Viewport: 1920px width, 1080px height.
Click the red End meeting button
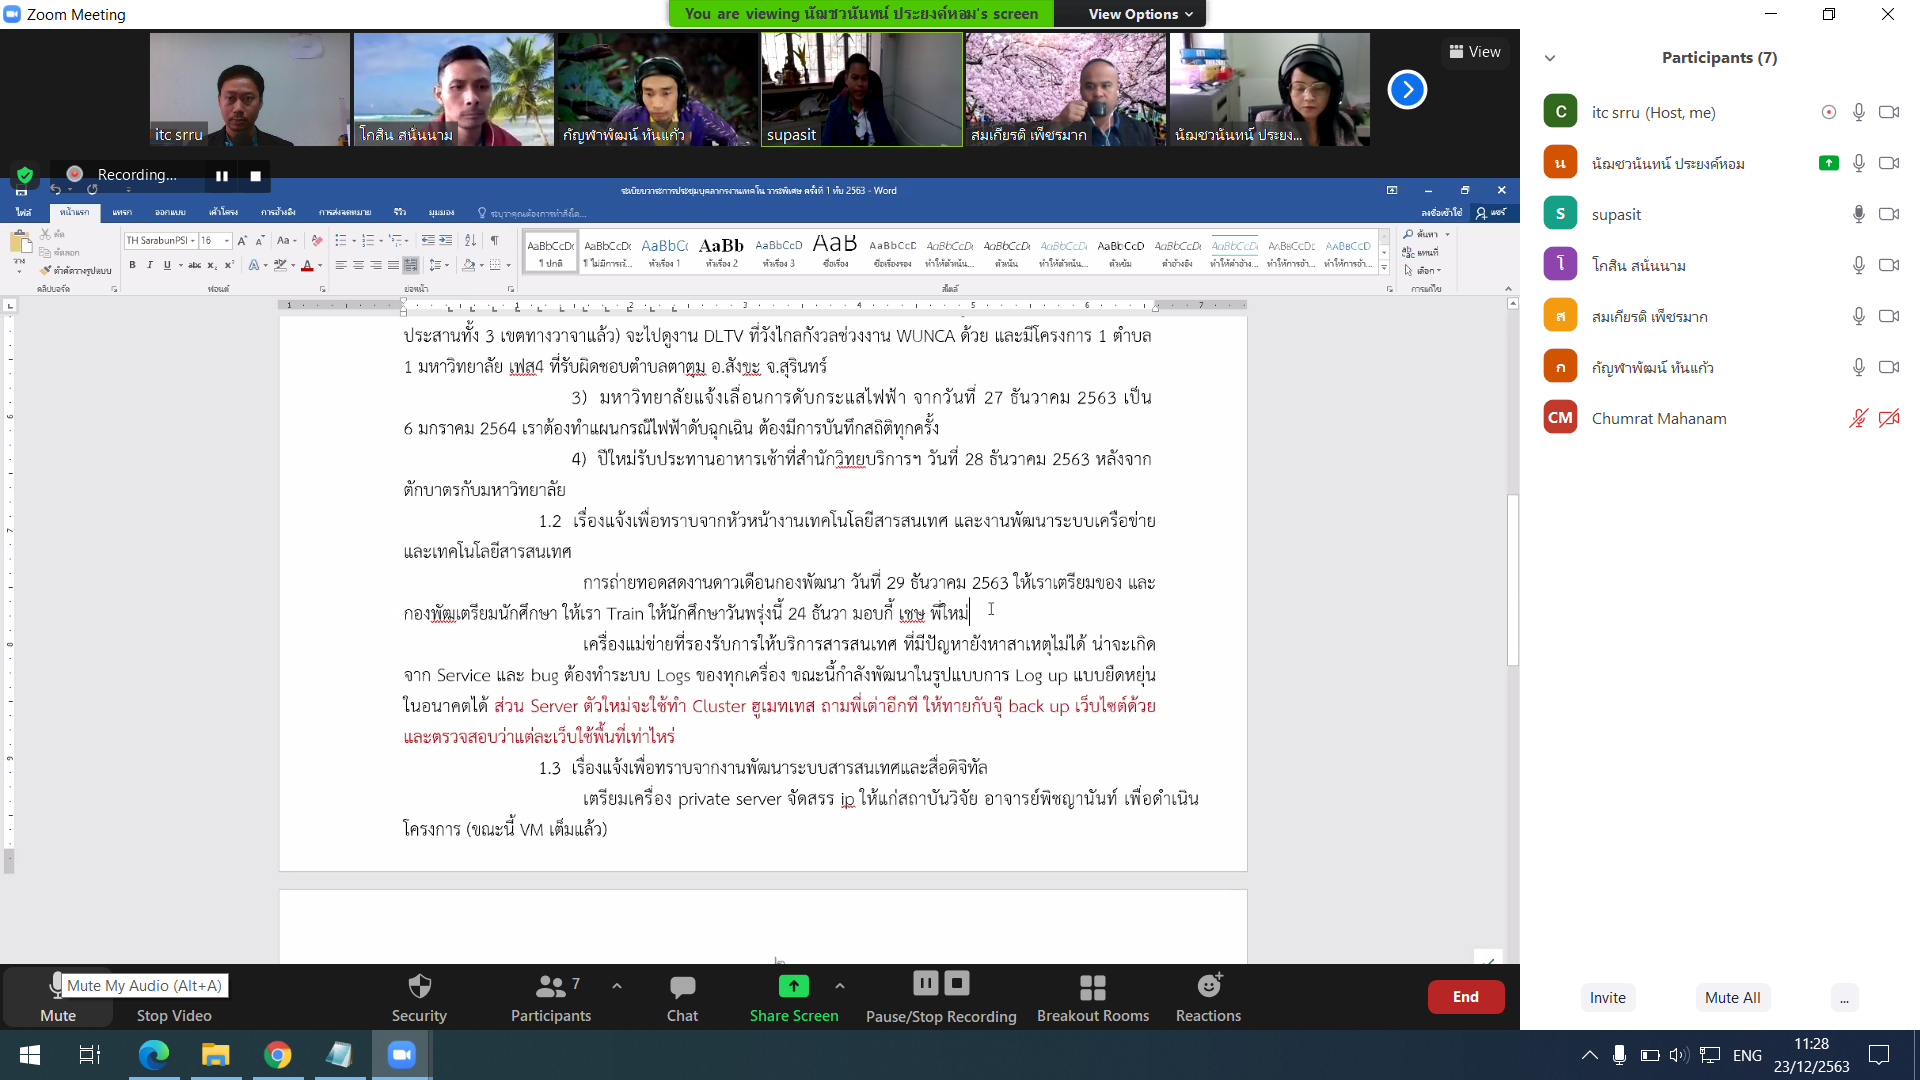click(x=1465, y=997)
